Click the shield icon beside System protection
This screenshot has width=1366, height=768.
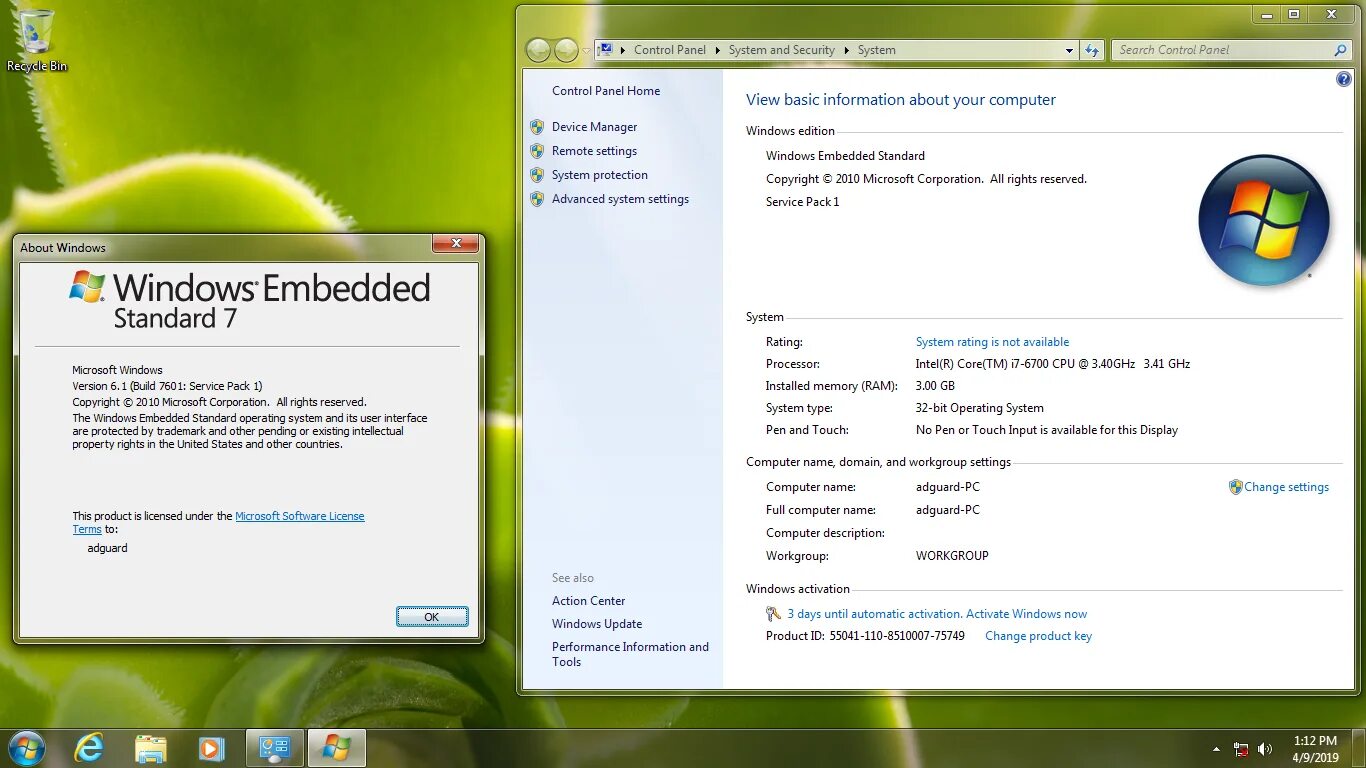[537, 175]
